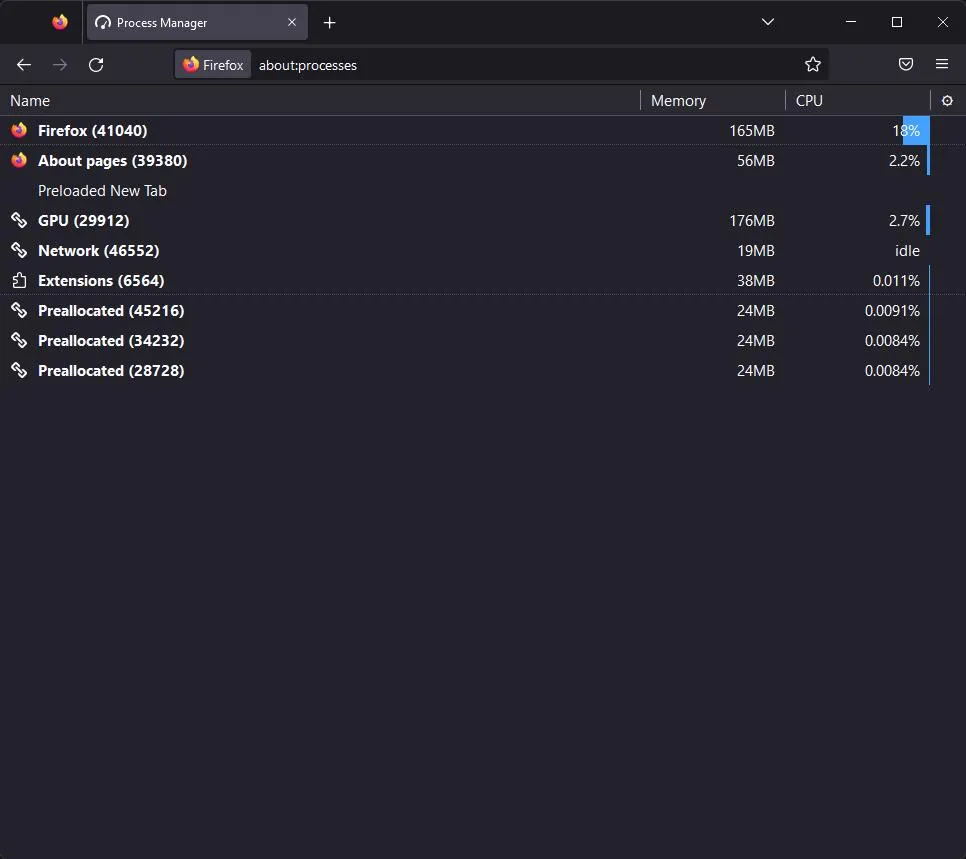The image size is (966, 859).
Task: Select the GPU (29912) process name
Action: click(84, 221)
